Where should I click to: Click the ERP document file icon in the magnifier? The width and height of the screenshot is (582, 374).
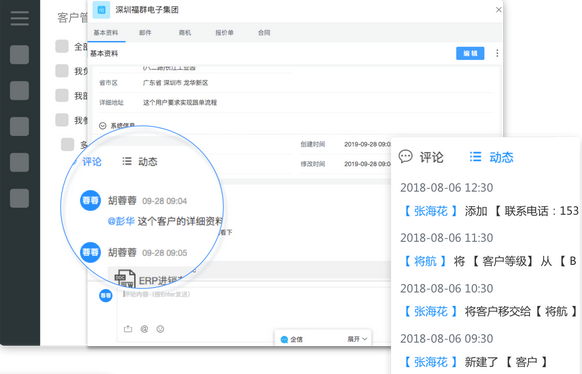coord(125,279)
